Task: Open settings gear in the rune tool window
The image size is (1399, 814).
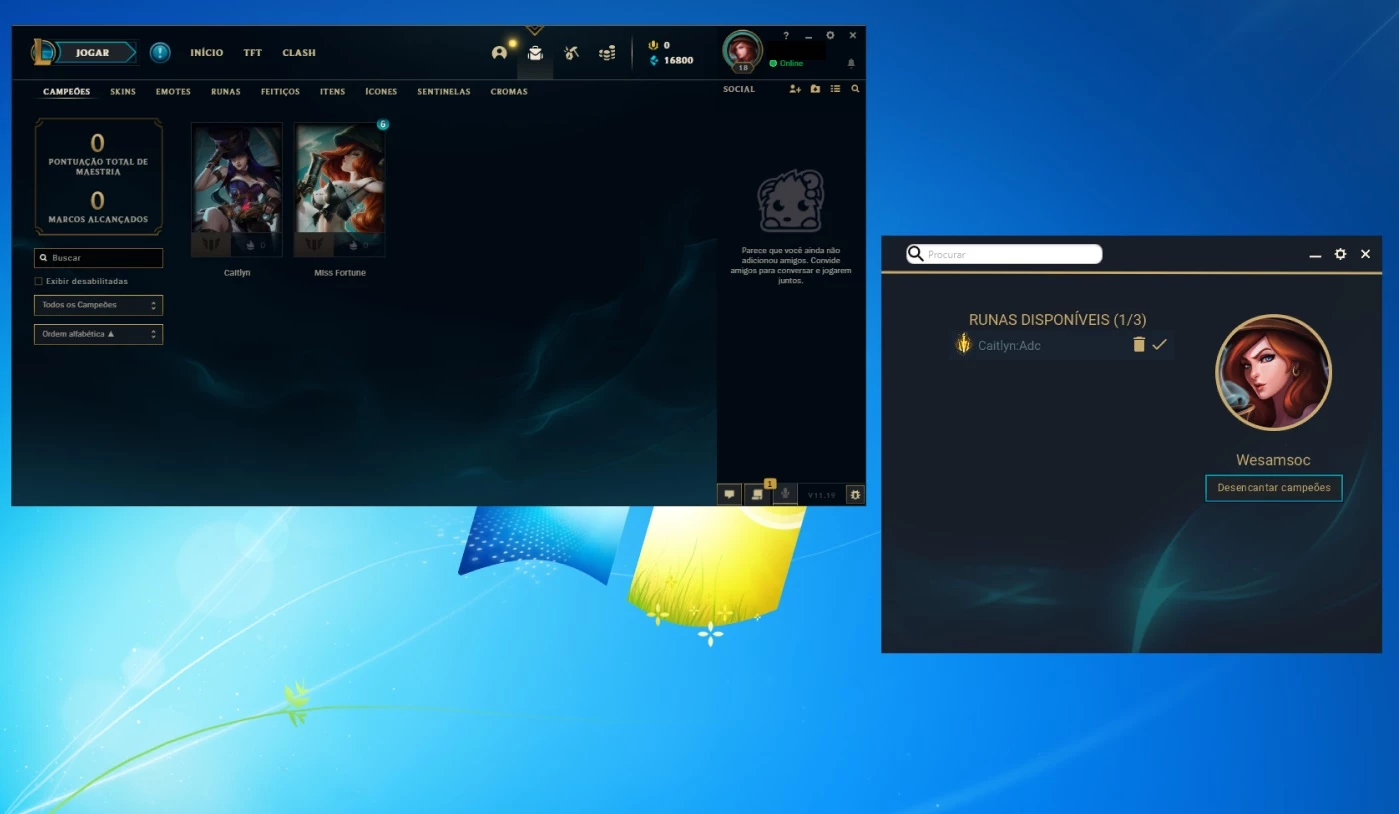Action: click(x=1340, y=255)
